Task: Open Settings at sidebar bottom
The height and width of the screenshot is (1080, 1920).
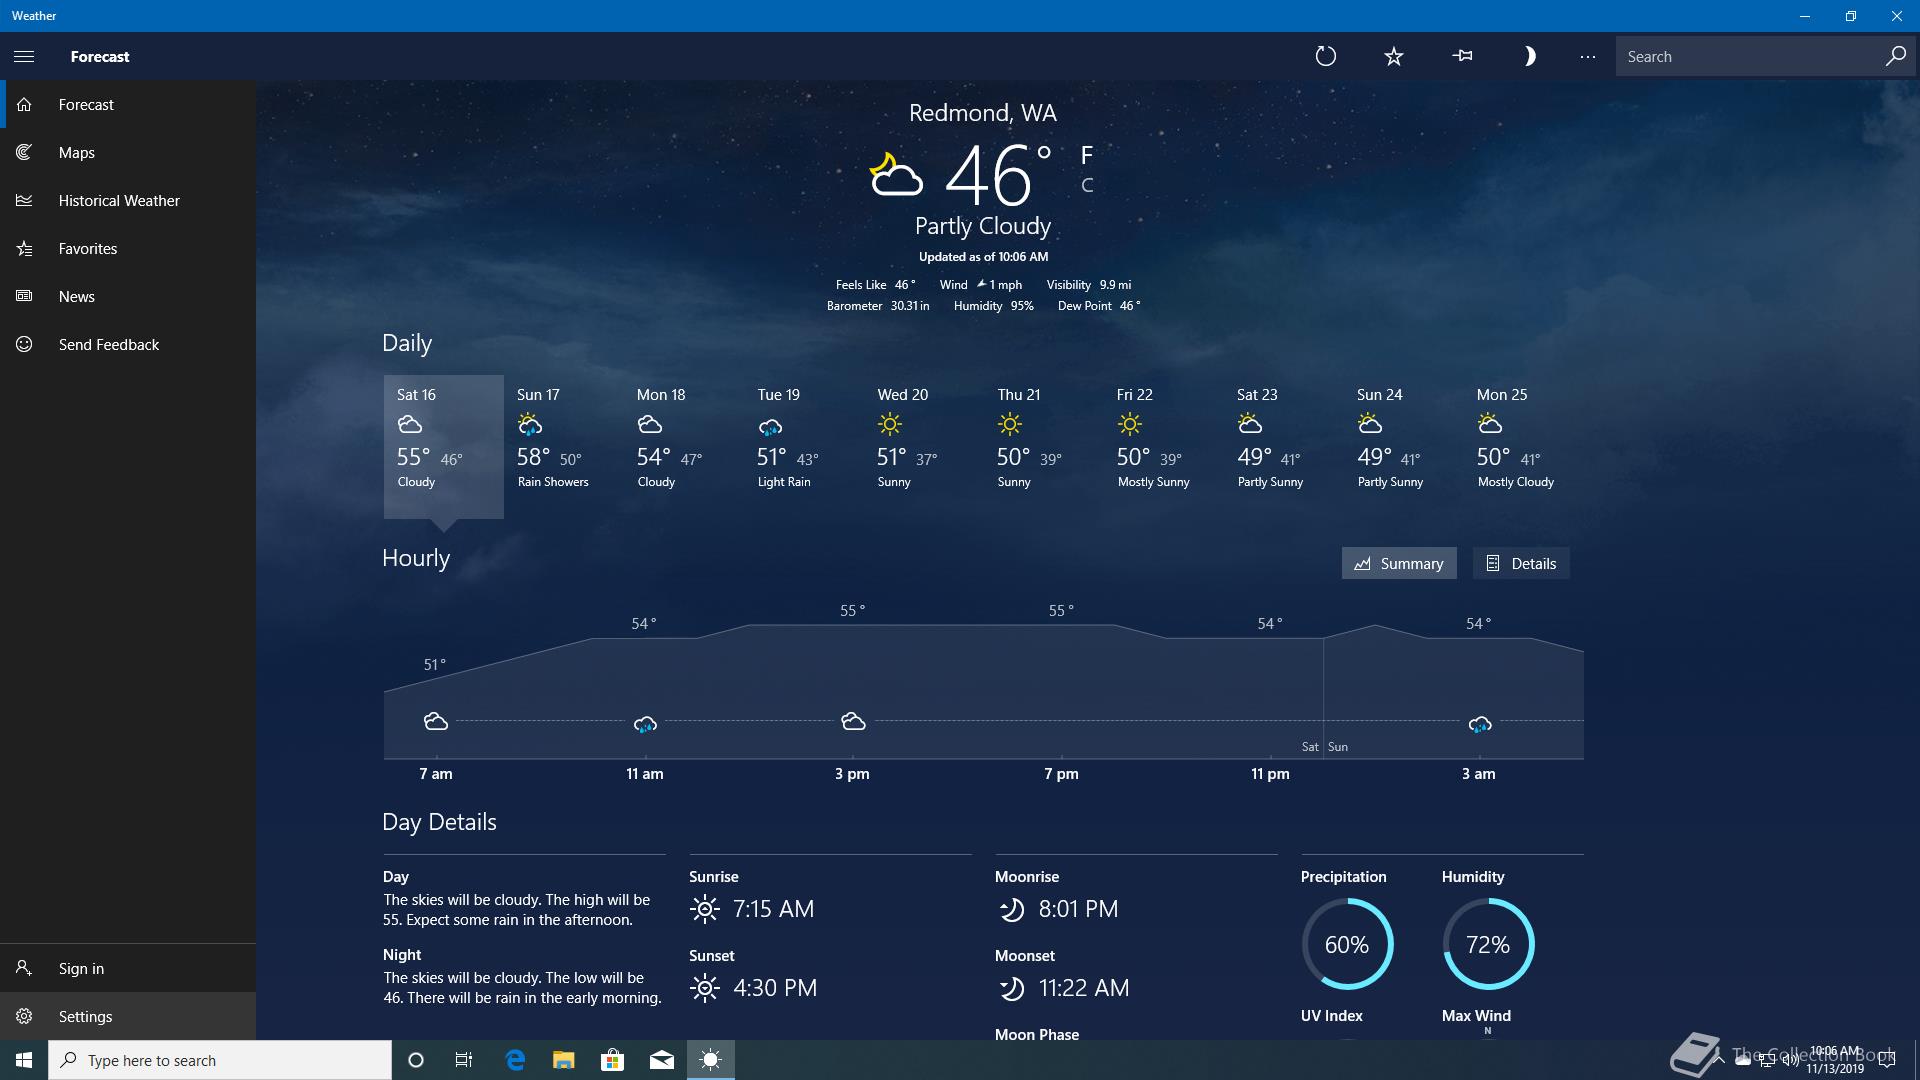Action: [128, 1016]
